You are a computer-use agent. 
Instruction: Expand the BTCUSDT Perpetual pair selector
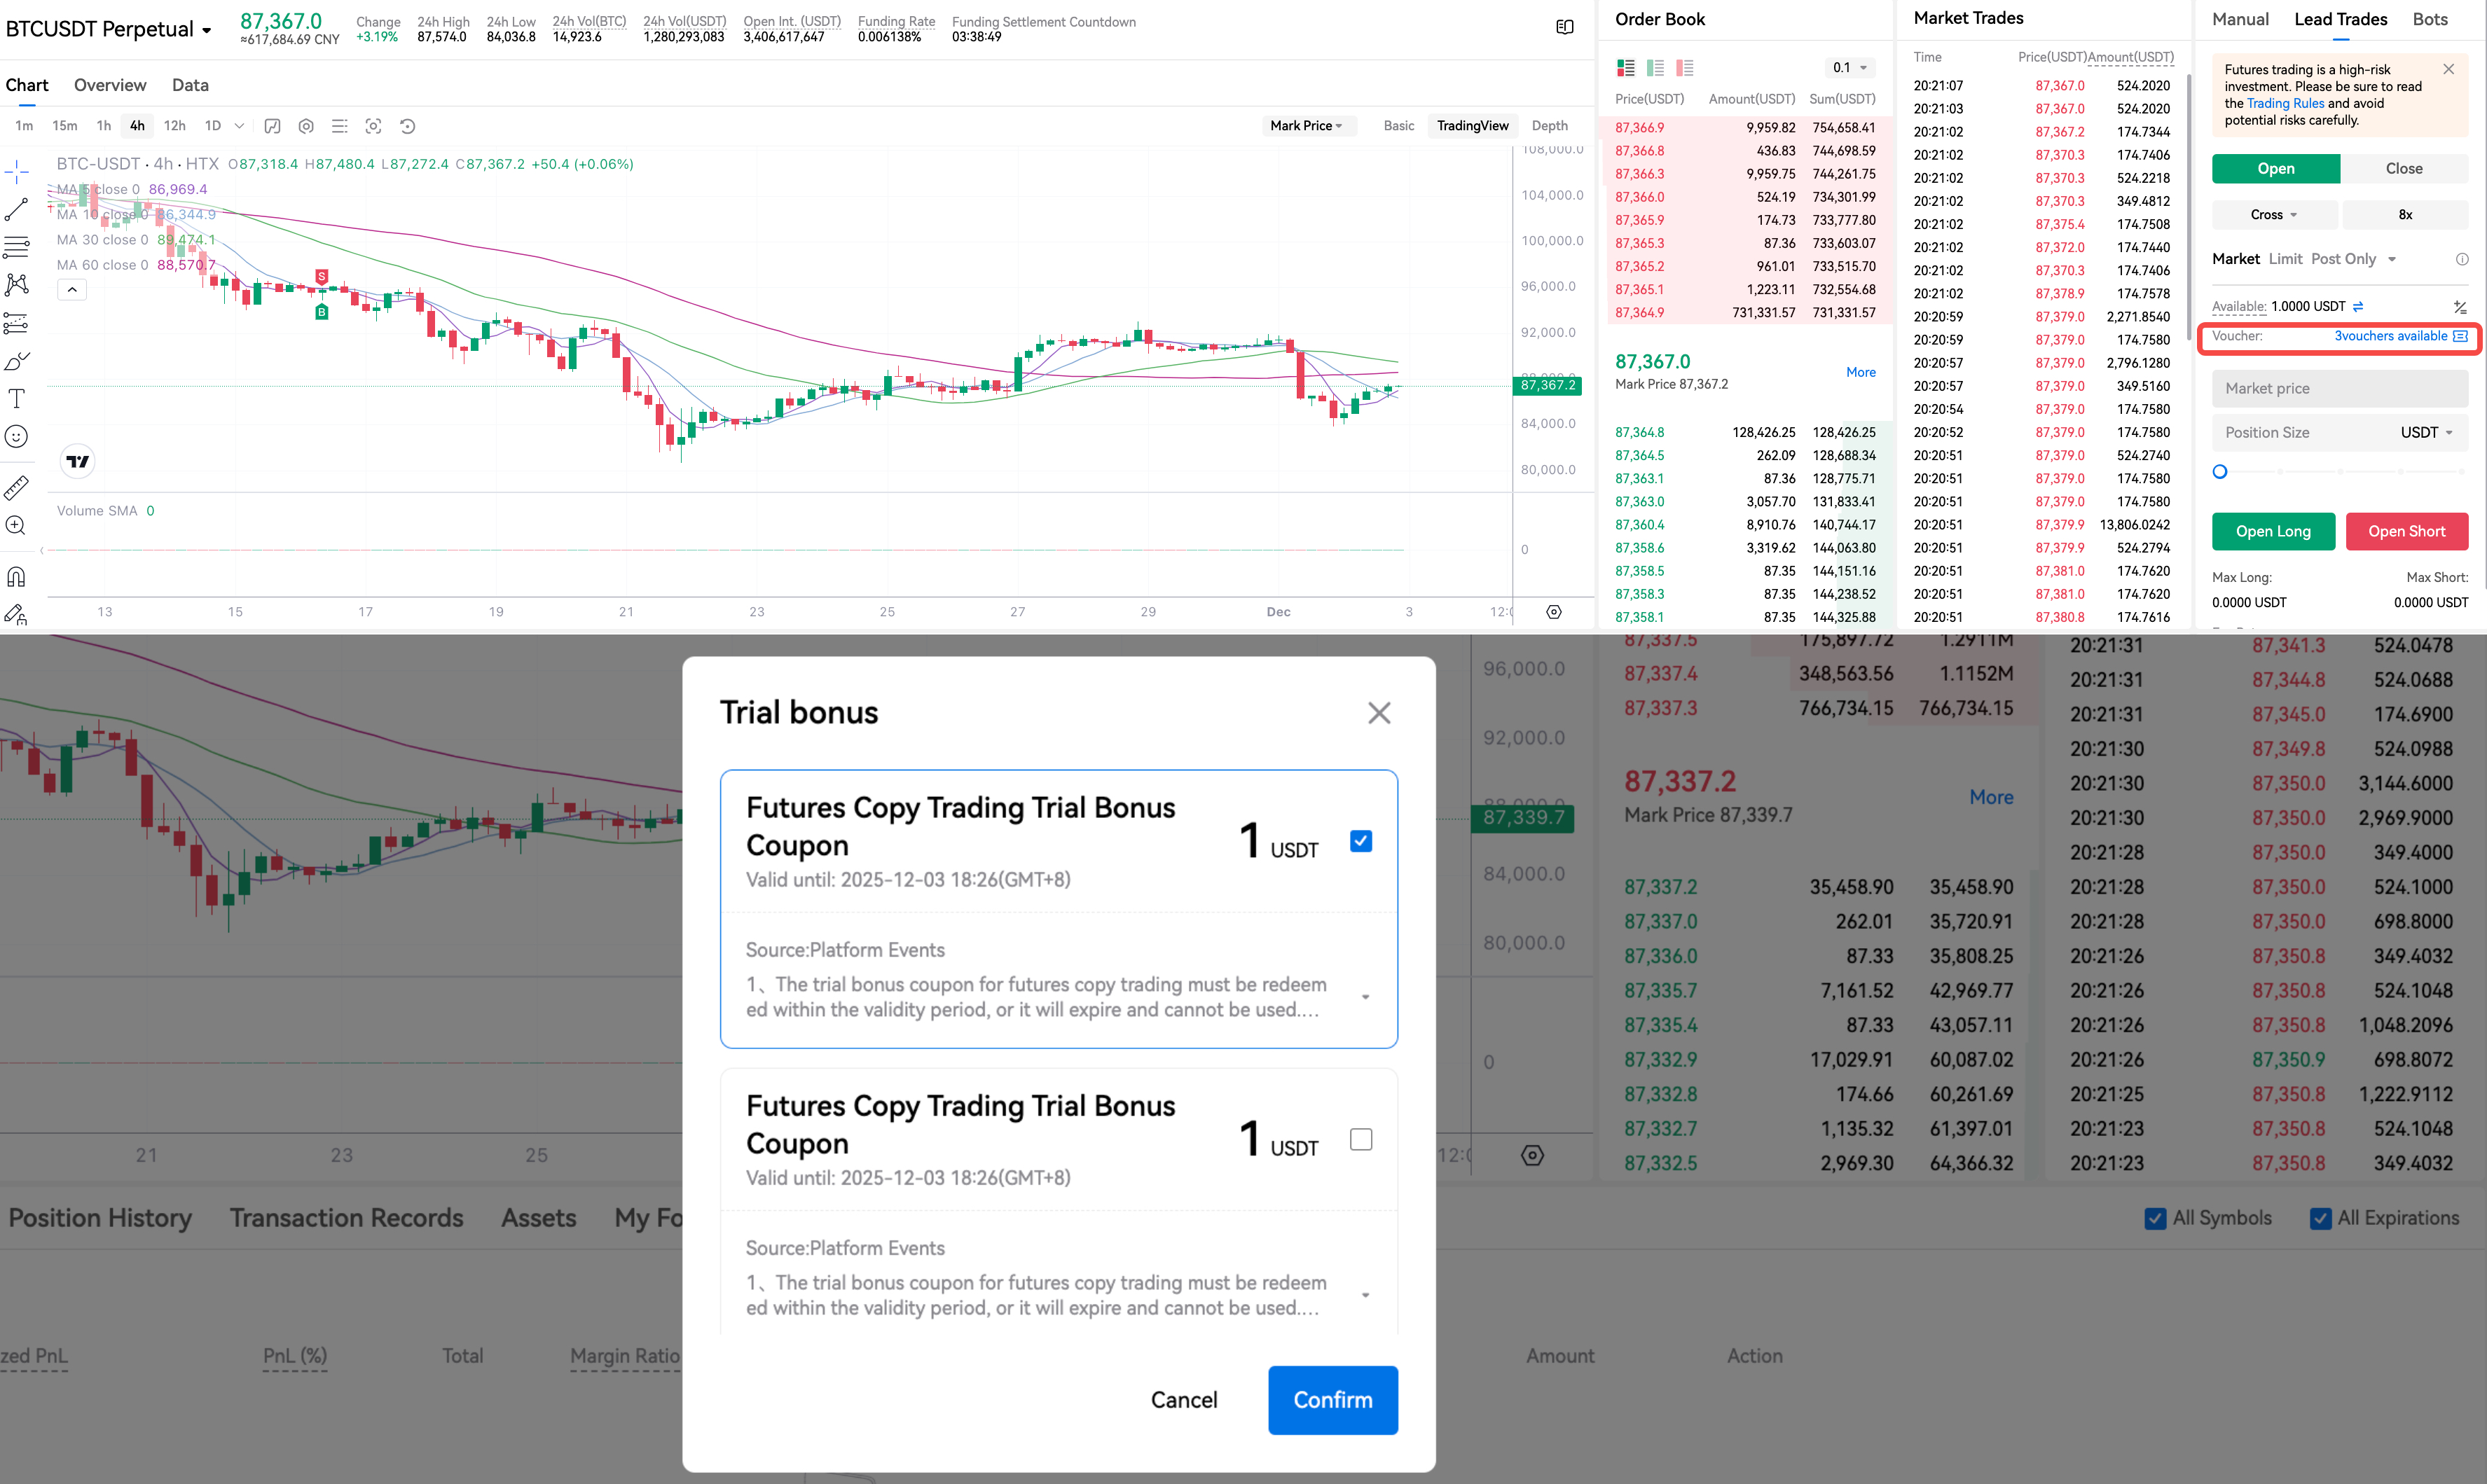(x=109, y=29)
